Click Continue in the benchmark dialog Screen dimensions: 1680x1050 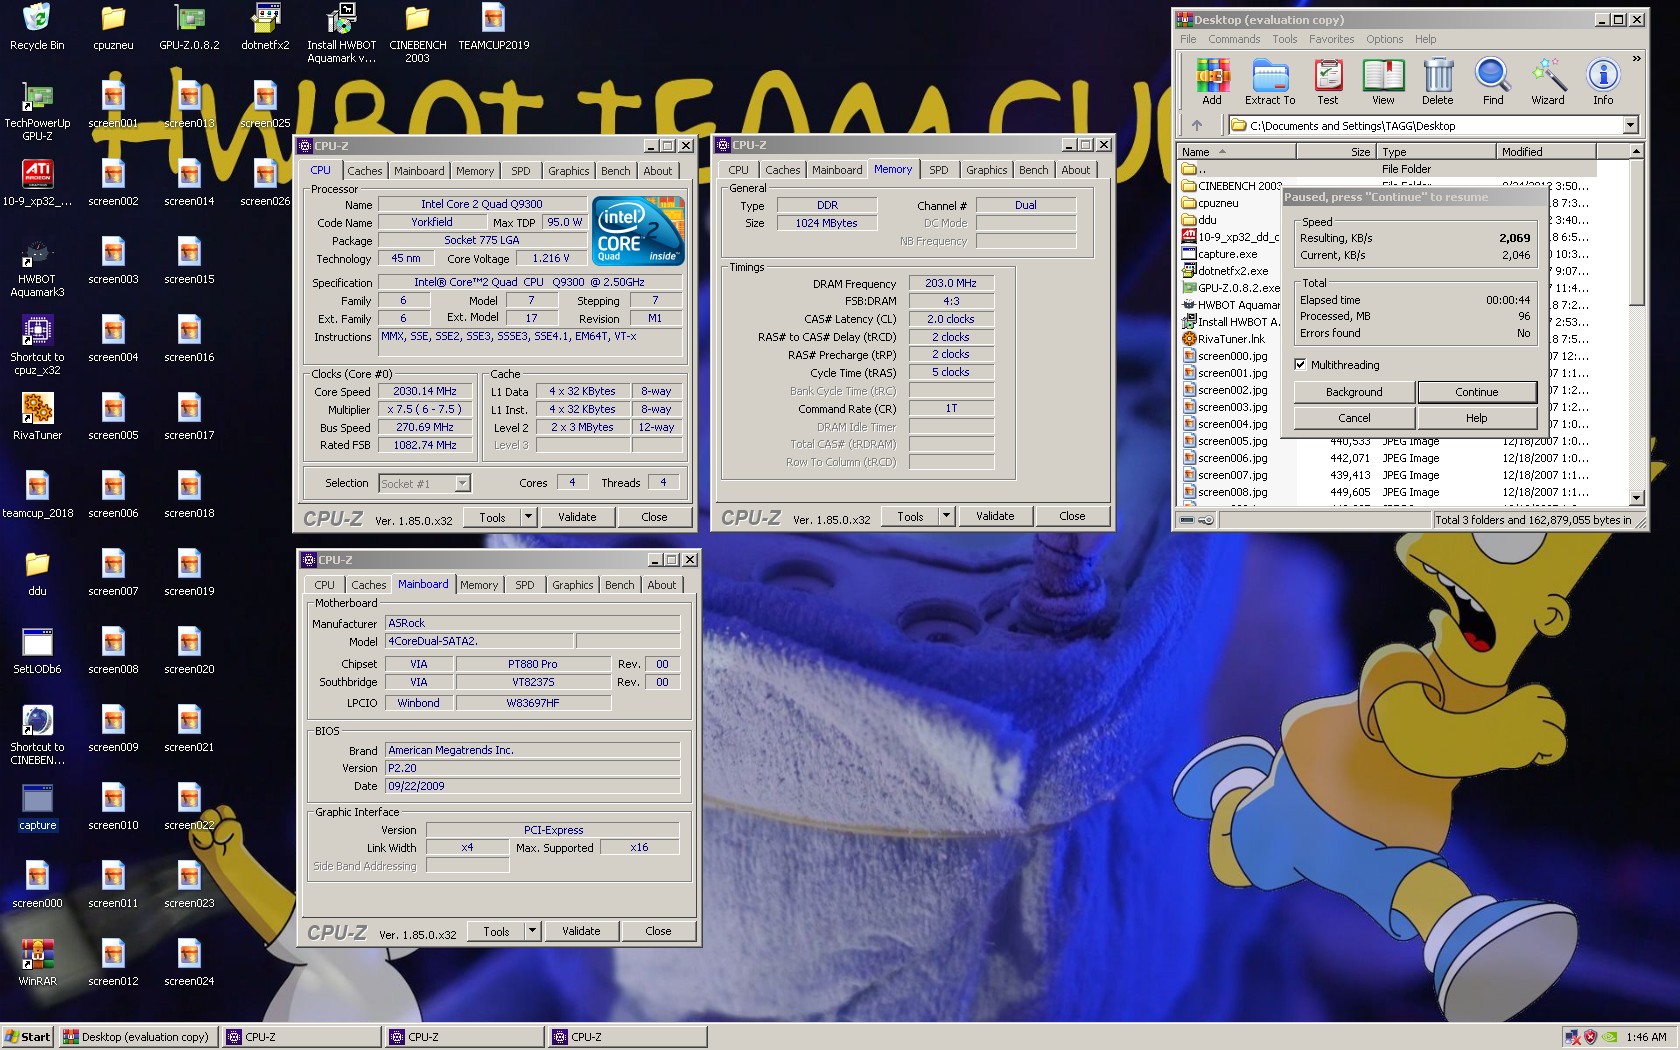pyautogui.click(x=1476, y=392)
